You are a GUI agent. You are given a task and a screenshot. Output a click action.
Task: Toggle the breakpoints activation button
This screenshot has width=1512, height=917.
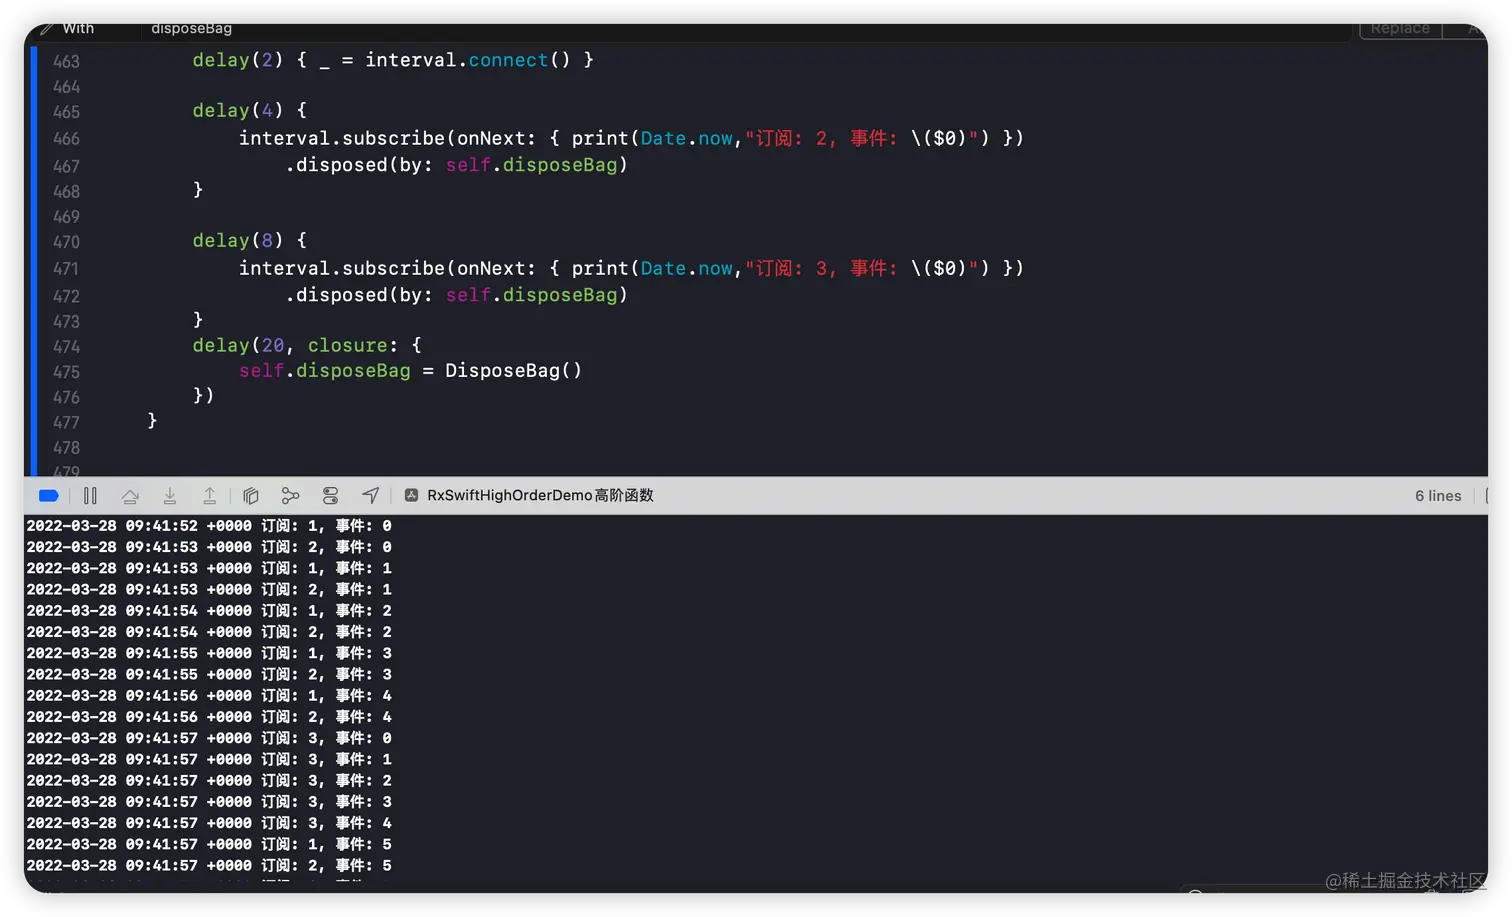coord(48,496)
